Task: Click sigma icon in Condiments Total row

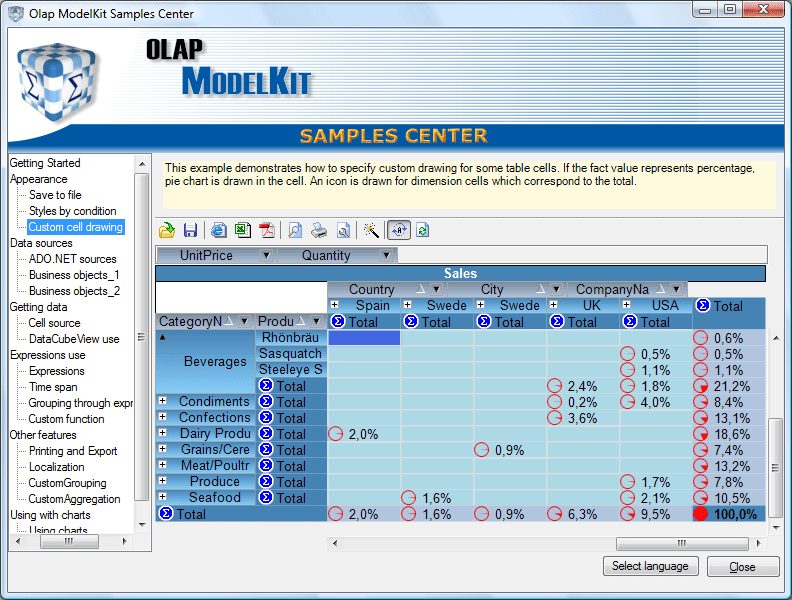Action: coord(266,402)
